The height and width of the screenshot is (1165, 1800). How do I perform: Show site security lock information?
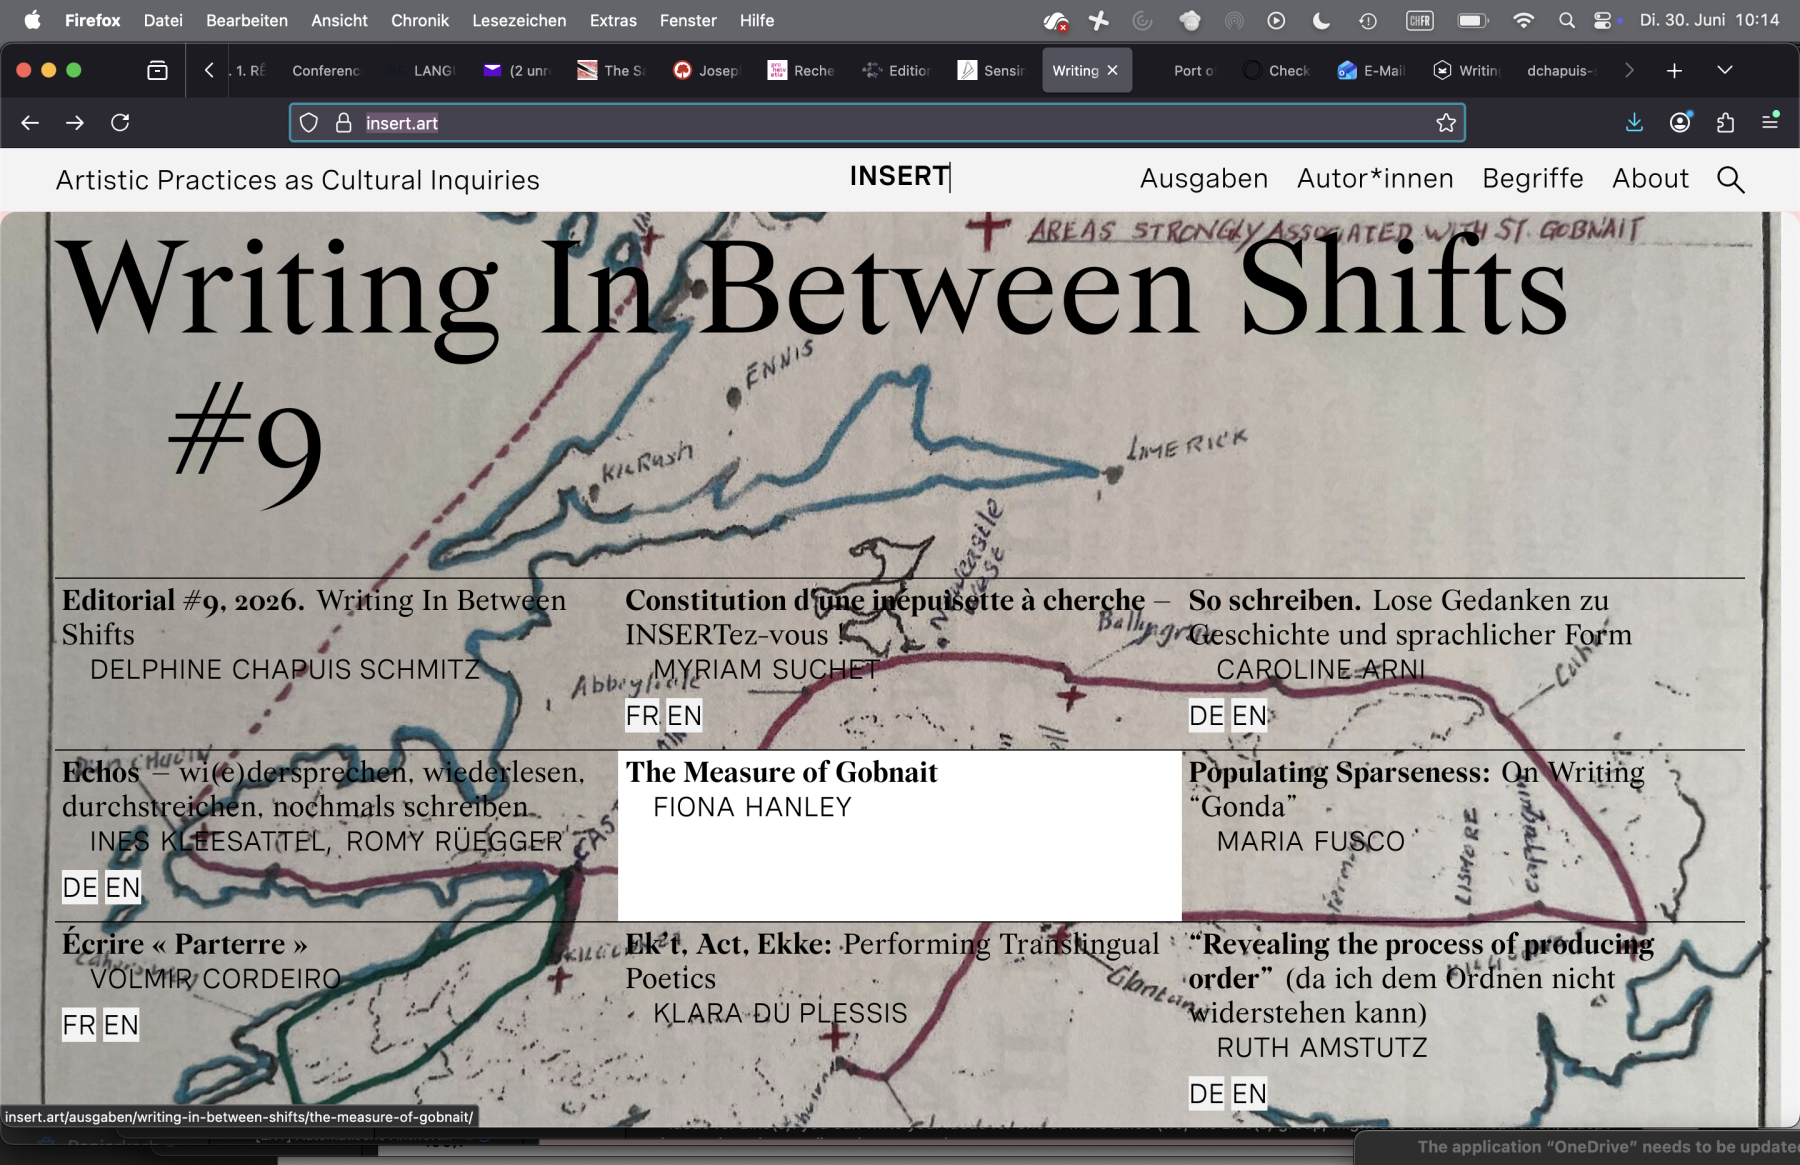[x=343, y=123]
